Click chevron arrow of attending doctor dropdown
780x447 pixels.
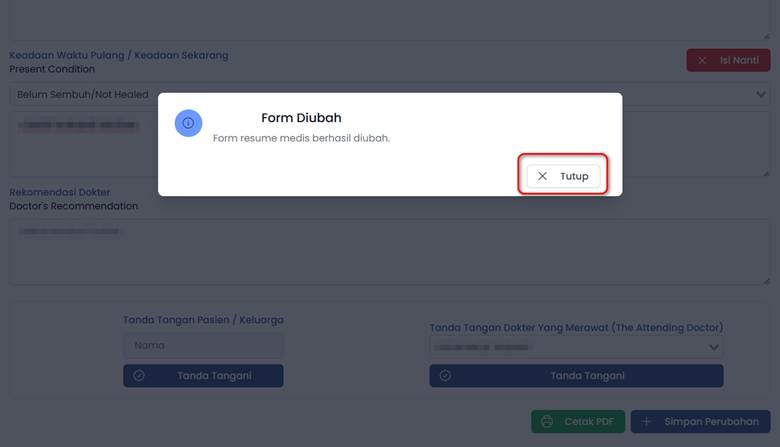click(x=714, y=347)
